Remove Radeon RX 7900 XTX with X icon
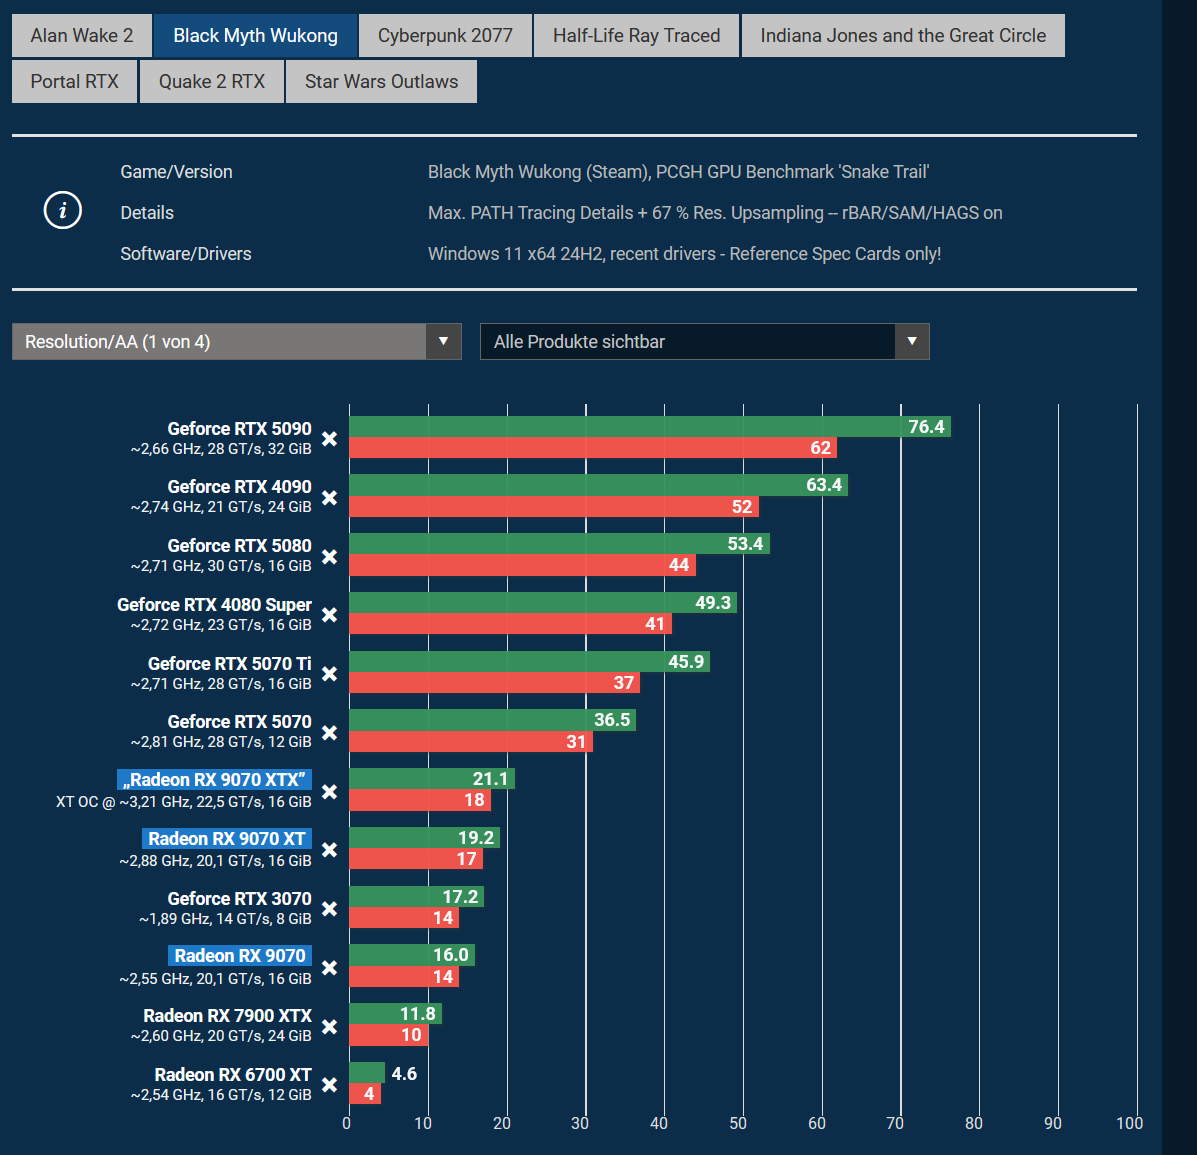The width and height of the screenshot is (1197, 1155). coord(329,1027)
